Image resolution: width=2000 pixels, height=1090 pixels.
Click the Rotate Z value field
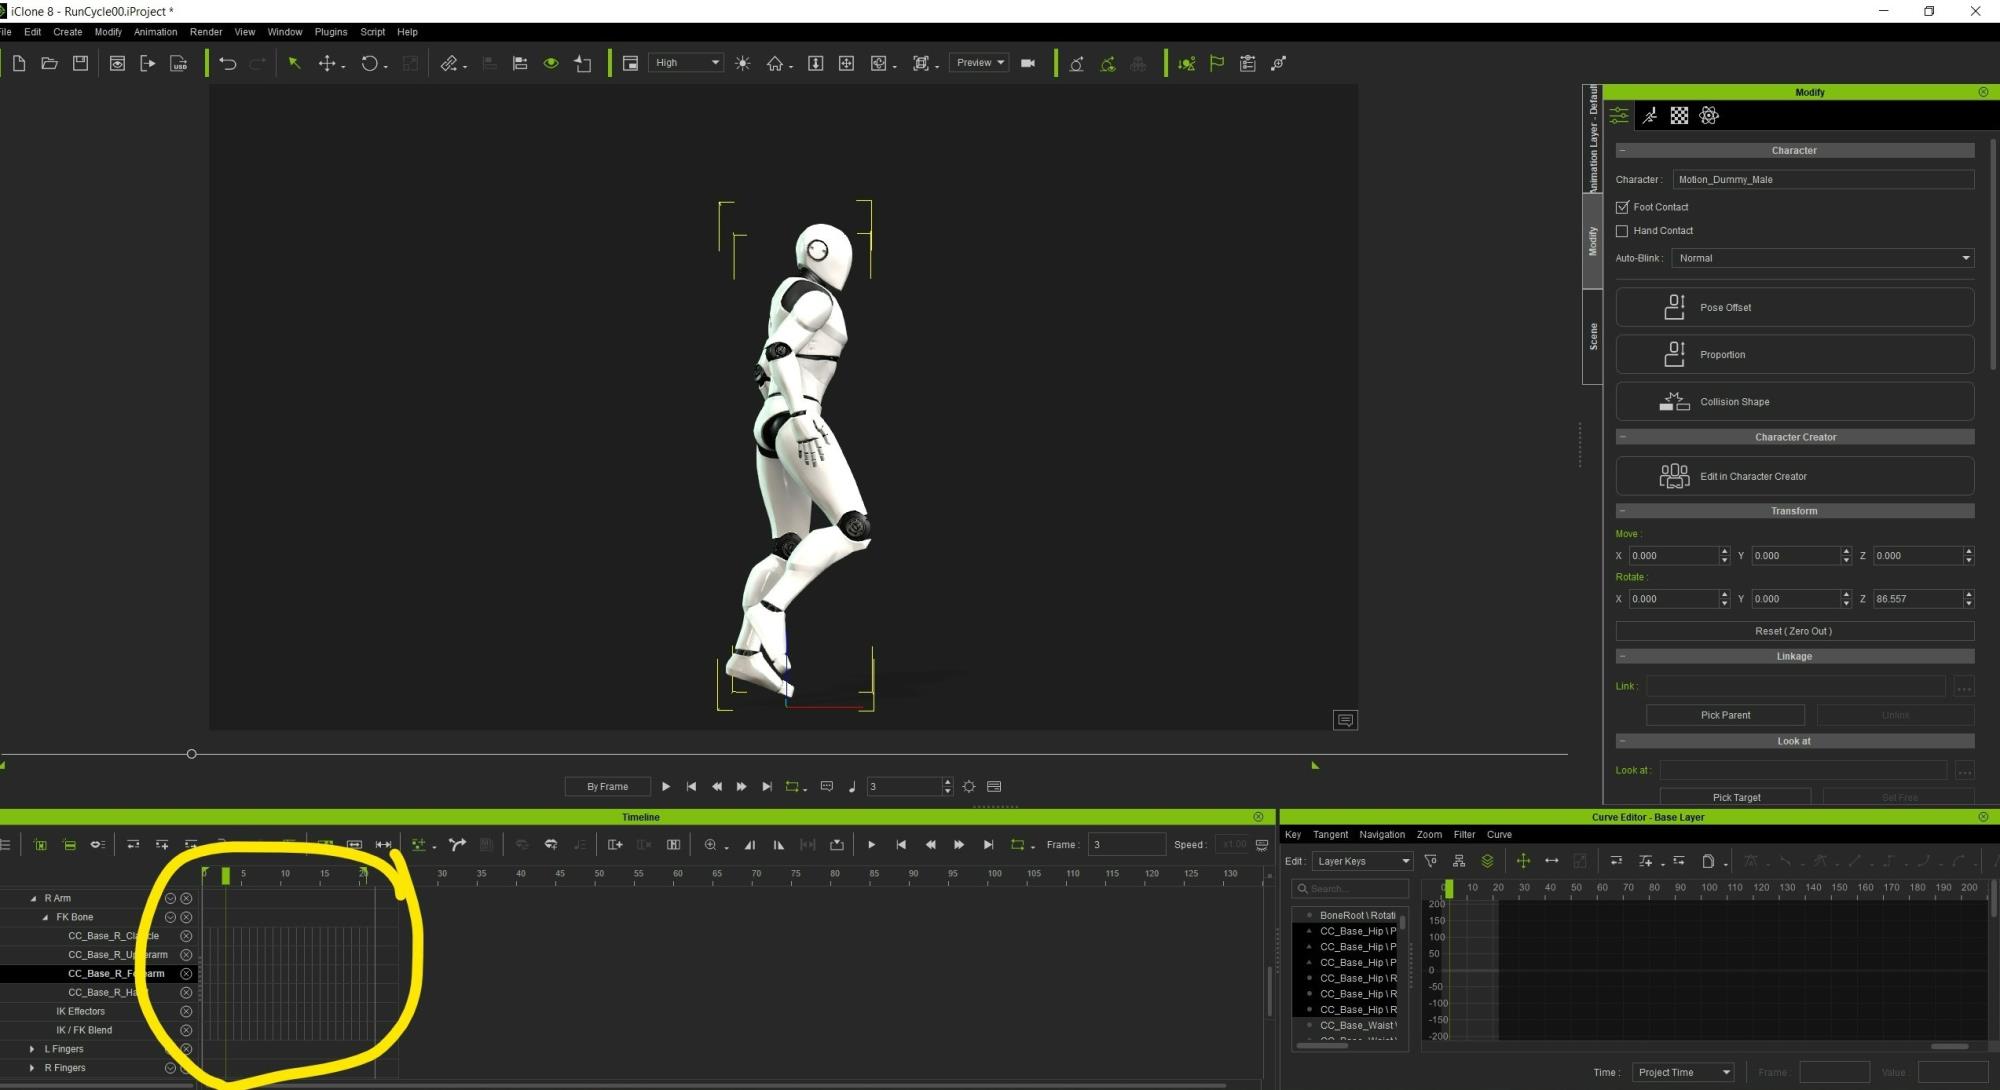click(x=1918, y=599)
